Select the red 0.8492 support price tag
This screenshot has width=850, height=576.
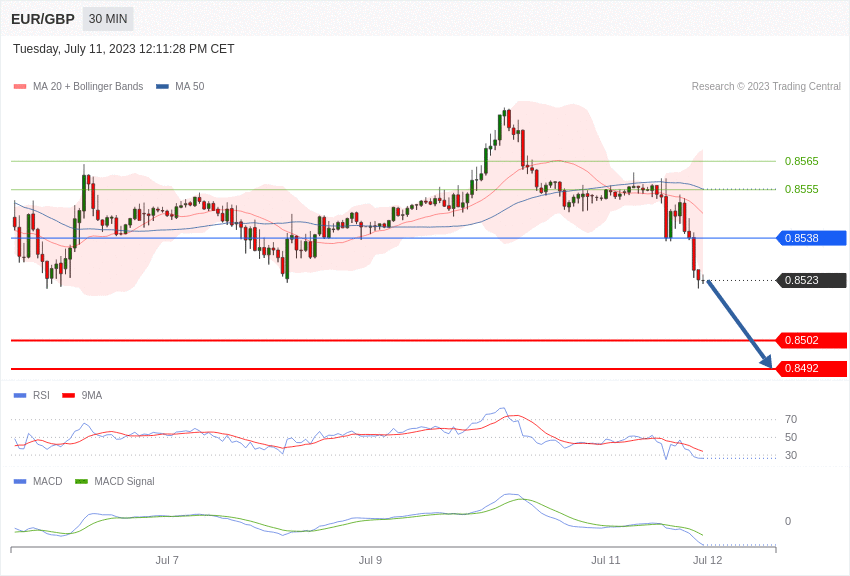(812, 368)
